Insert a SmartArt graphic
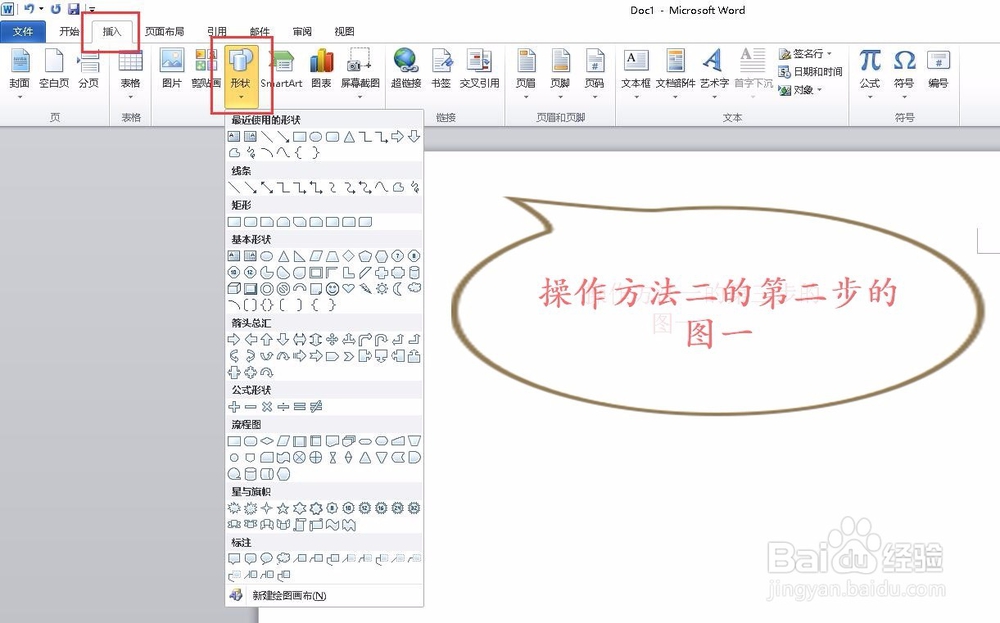 coord(282,71)
